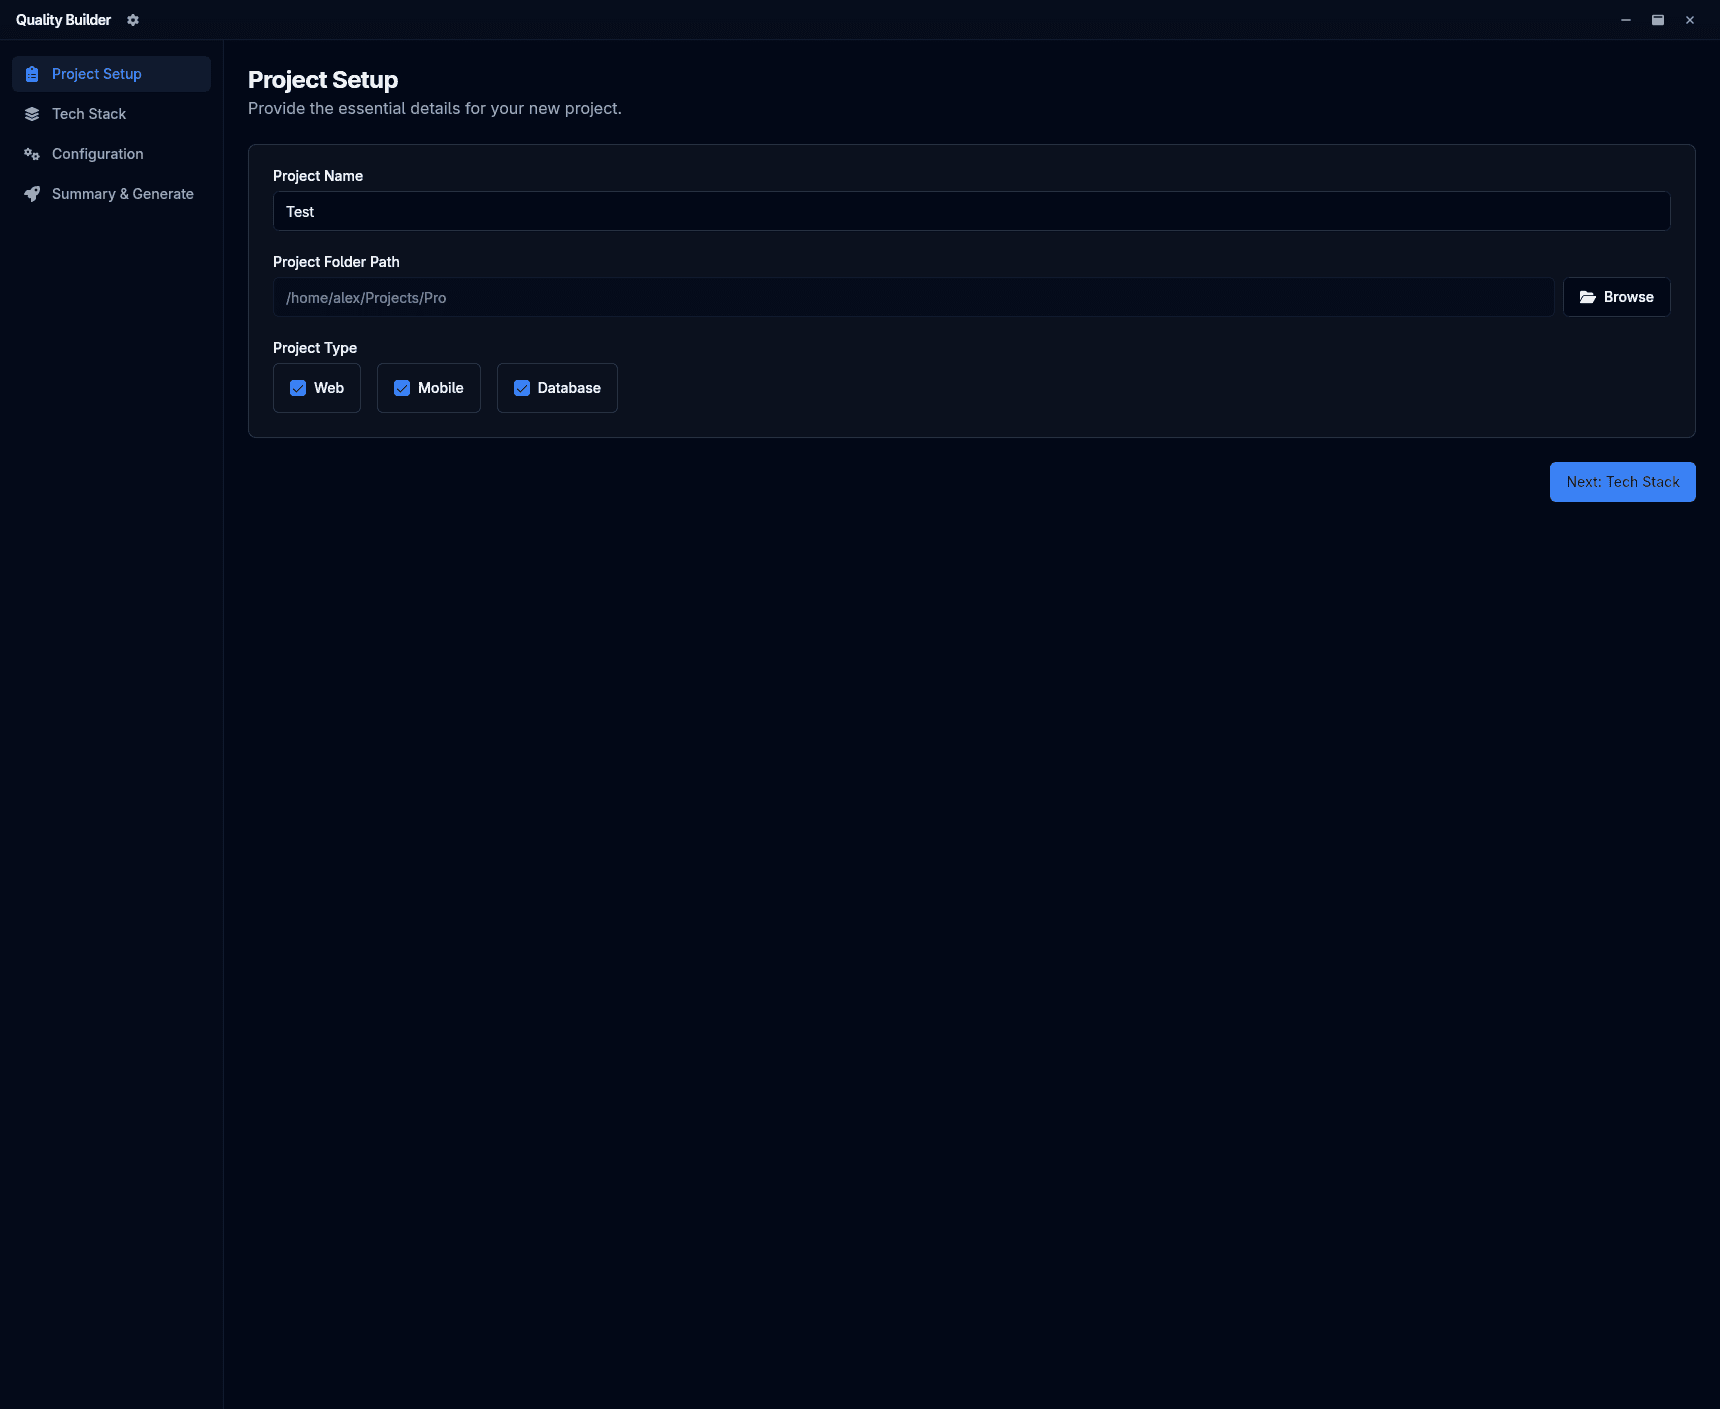Click the rocket icon beside Summary & Generate

point(32,194)
